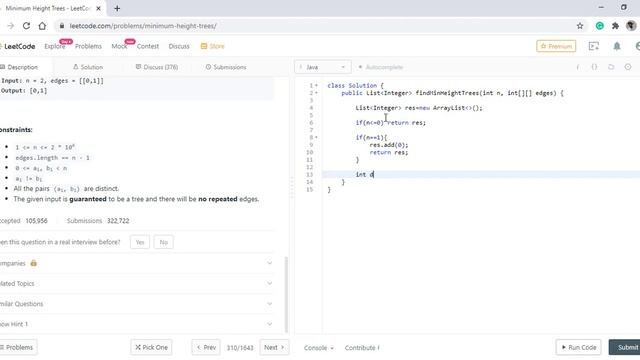Viewport: 640px width, 360px height.
Task: Click the Submissions count 322,722
Action: click(118, 221)
